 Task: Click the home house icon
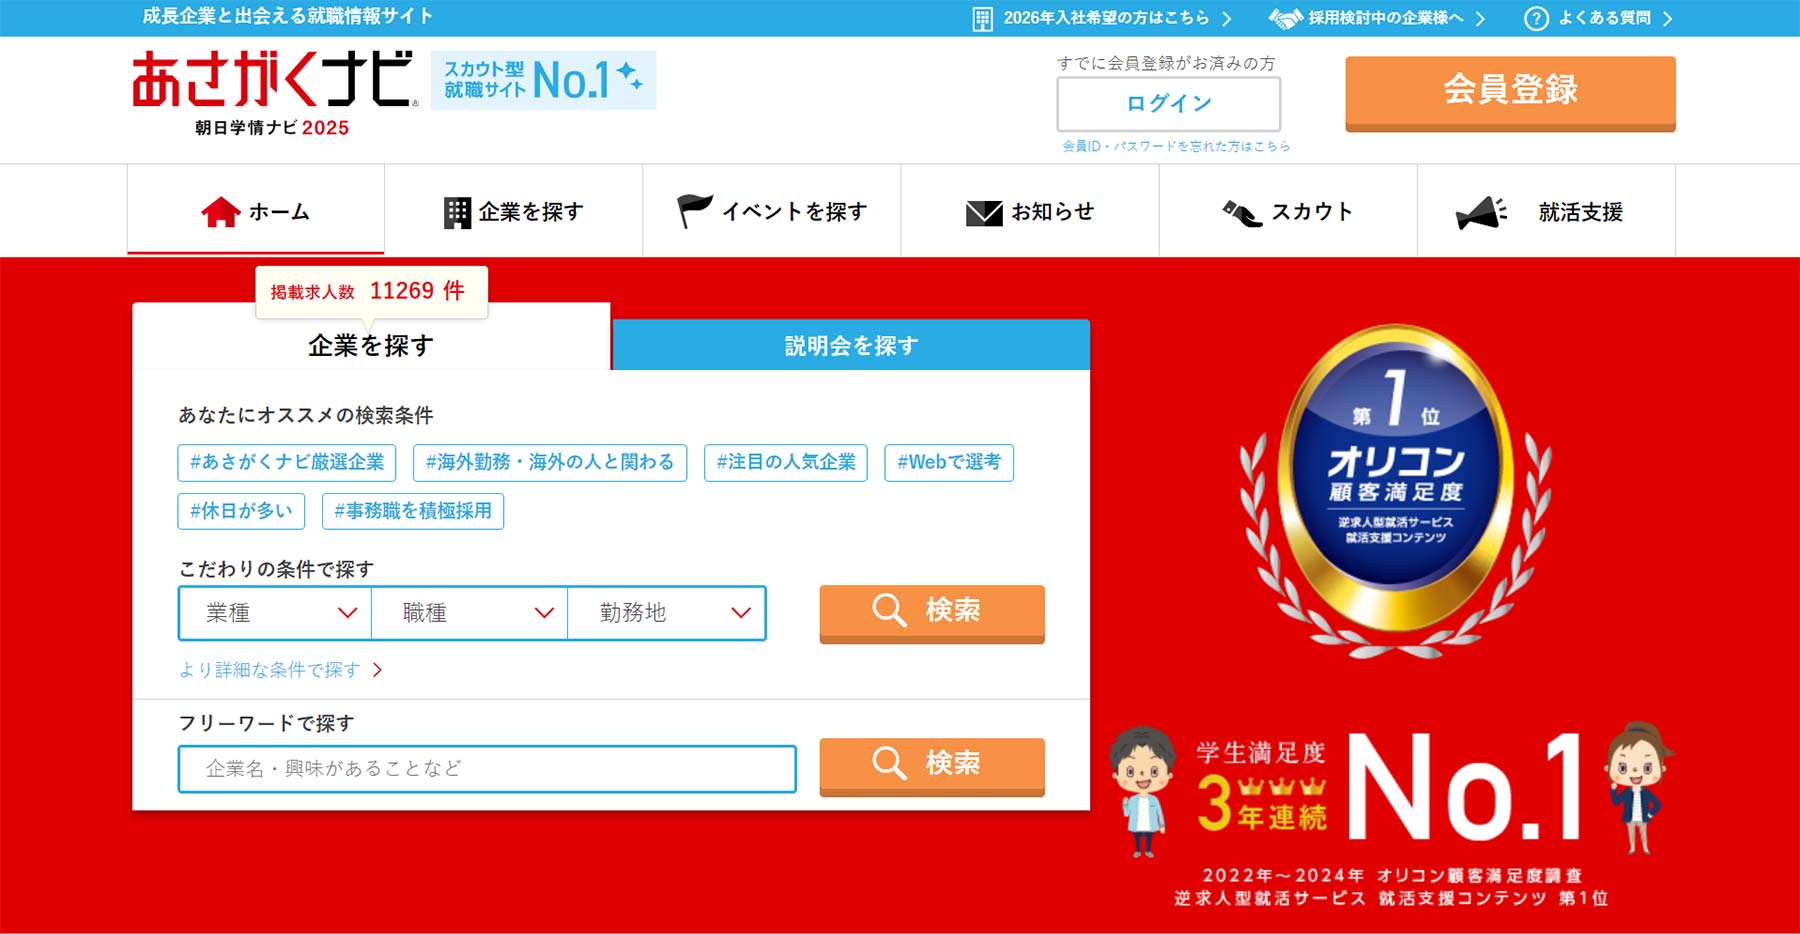tap(221, 212)
